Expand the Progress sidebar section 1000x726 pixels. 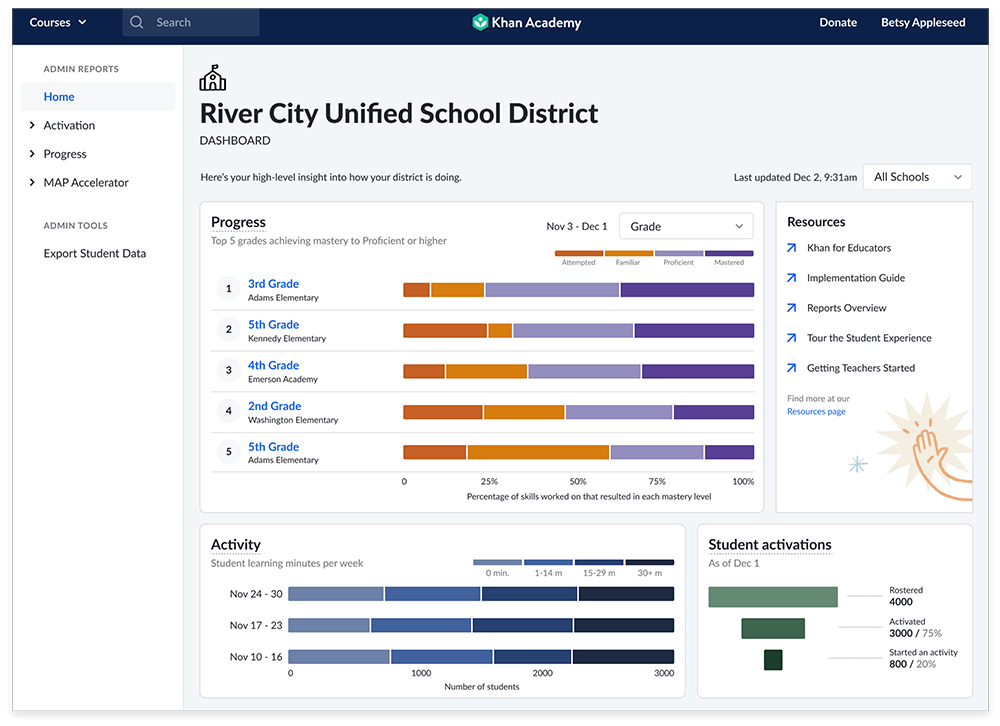[x=34, y=154]
